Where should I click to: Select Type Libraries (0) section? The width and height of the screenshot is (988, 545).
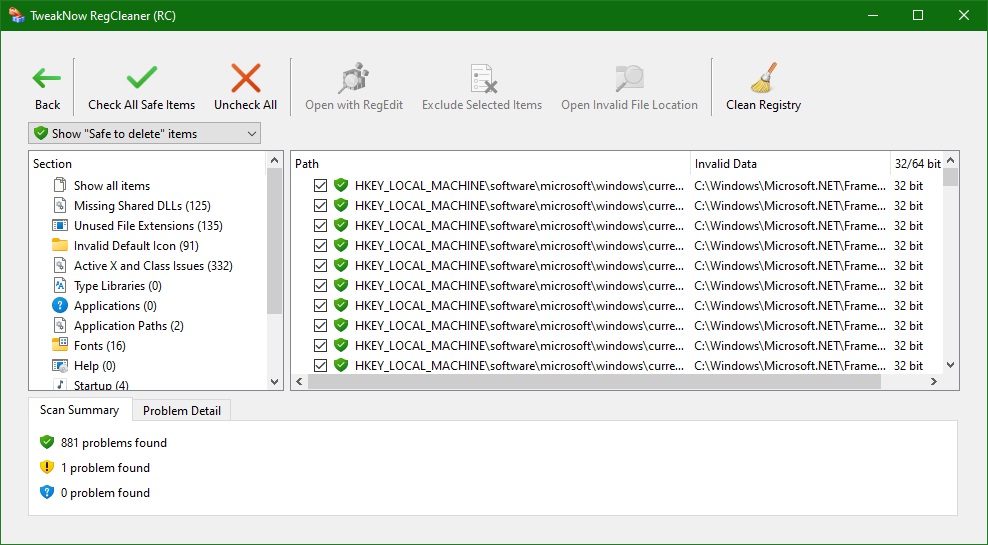click(x=117, y=286)
